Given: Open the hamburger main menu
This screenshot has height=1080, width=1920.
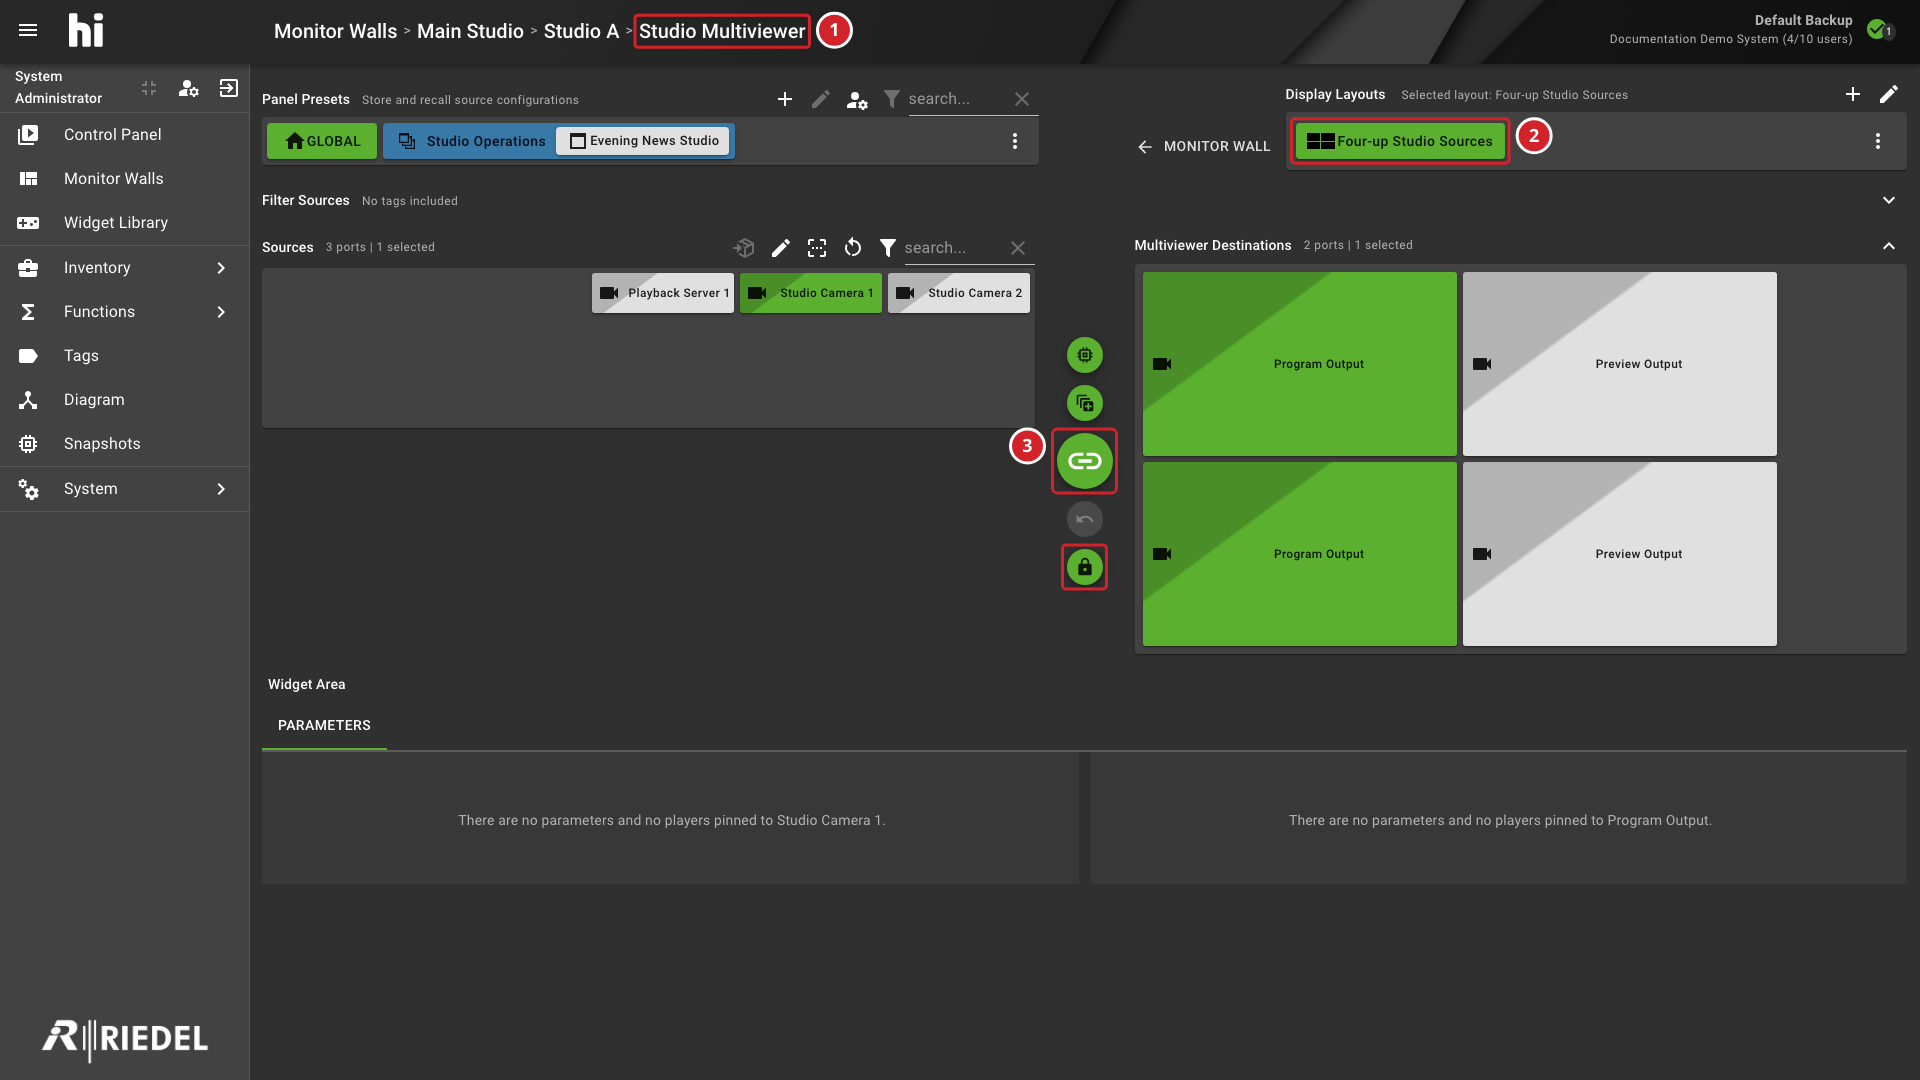Looking at the screenshot, I should point(28,30).
